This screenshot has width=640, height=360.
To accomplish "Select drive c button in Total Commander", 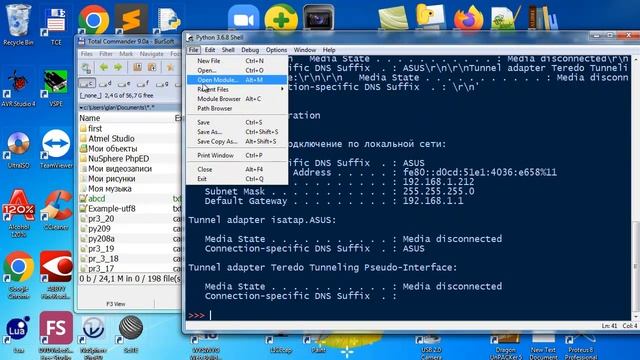I will pos(87,84).
